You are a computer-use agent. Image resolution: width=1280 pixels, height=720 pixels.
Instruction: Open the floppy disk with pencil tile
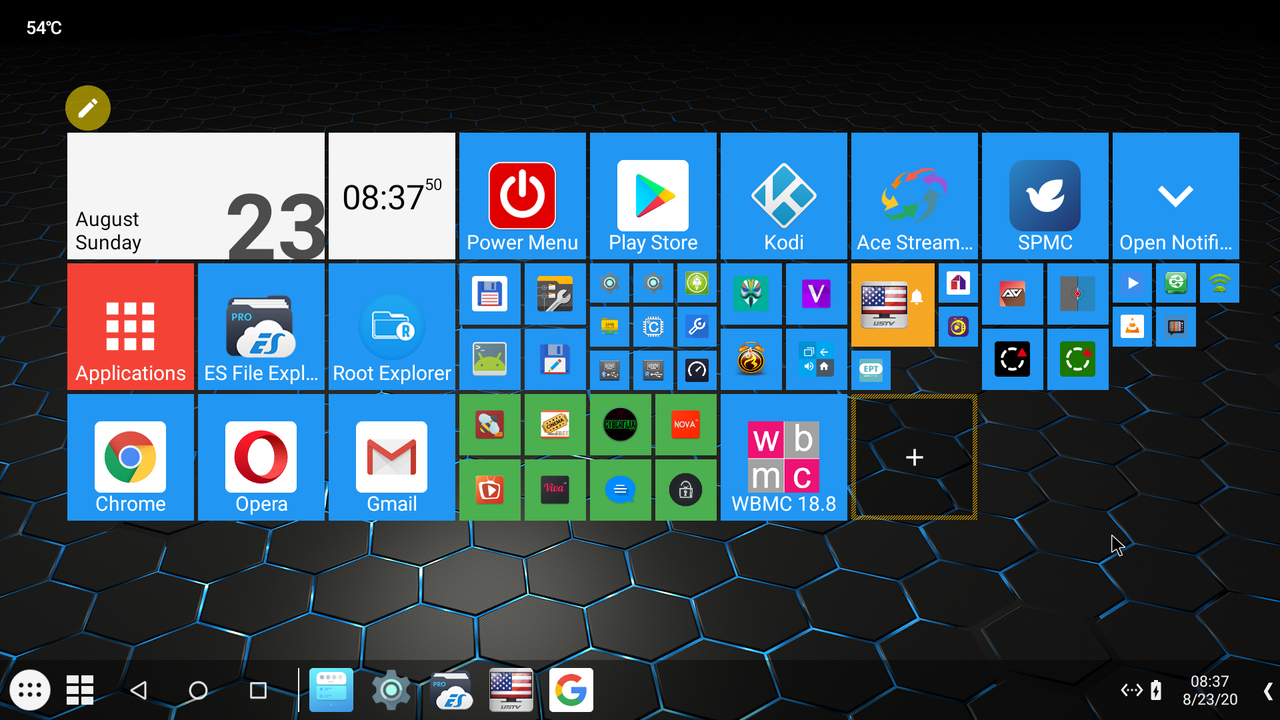point(555,359)
